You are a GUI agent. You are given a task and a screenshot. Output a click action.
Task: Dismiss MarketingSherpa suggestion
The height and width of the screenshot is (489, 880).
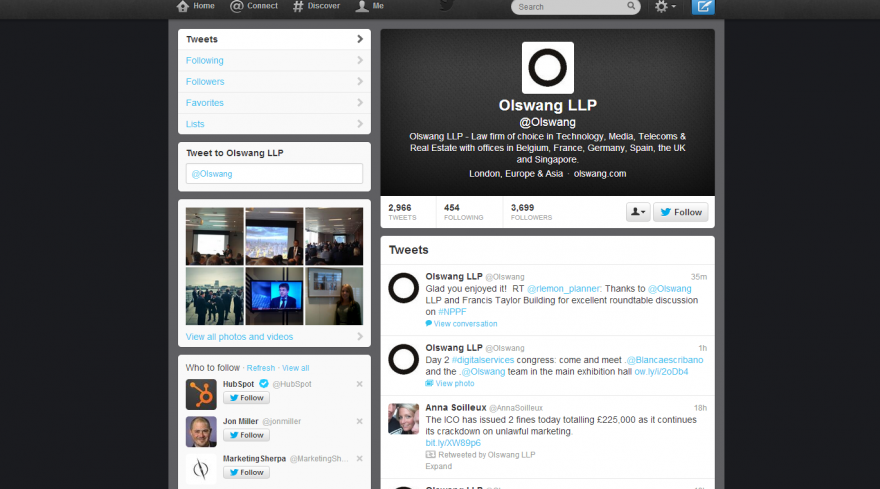coord(359,459)
